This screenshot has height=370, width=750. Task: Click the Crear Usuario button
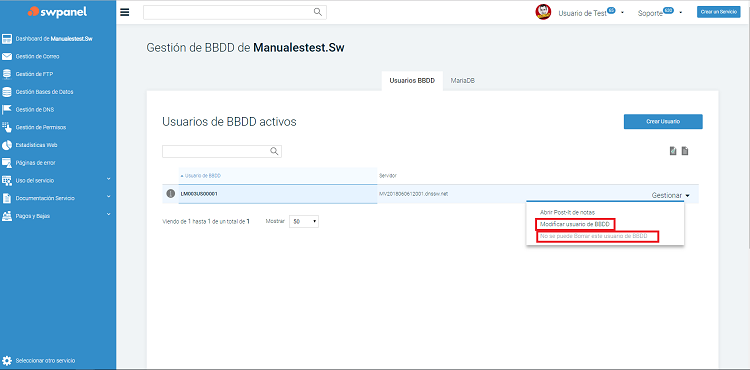[663, 121]
